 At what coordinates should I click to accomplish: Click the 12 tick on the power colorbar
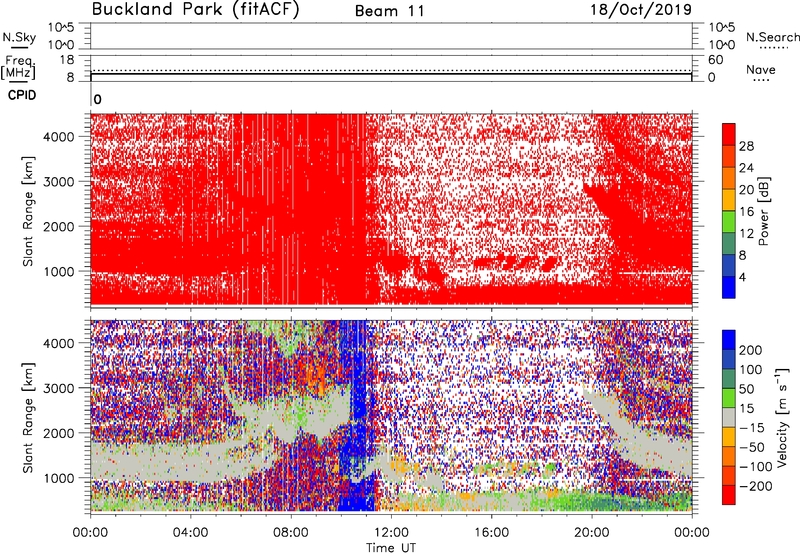click(x=746, y=233)
